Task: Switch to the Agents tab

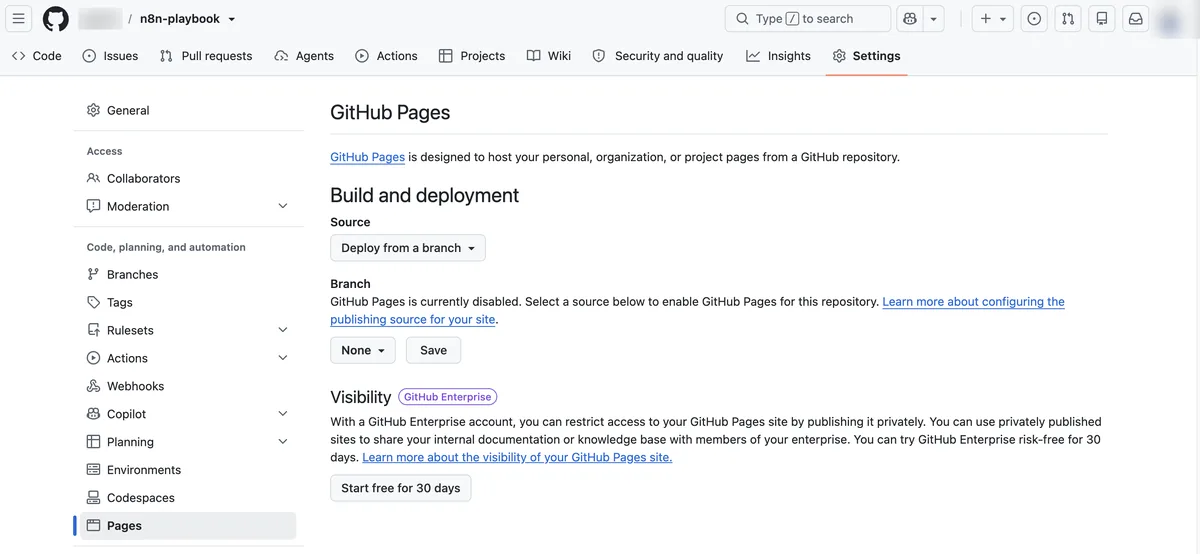Action: [304, 56]
